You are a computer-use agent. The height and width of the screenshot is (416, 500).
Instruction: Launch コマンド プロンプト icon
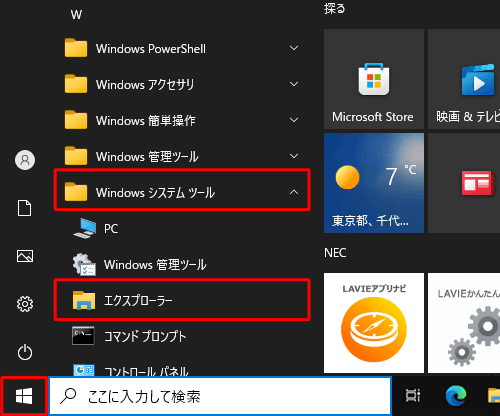(83, 336)
